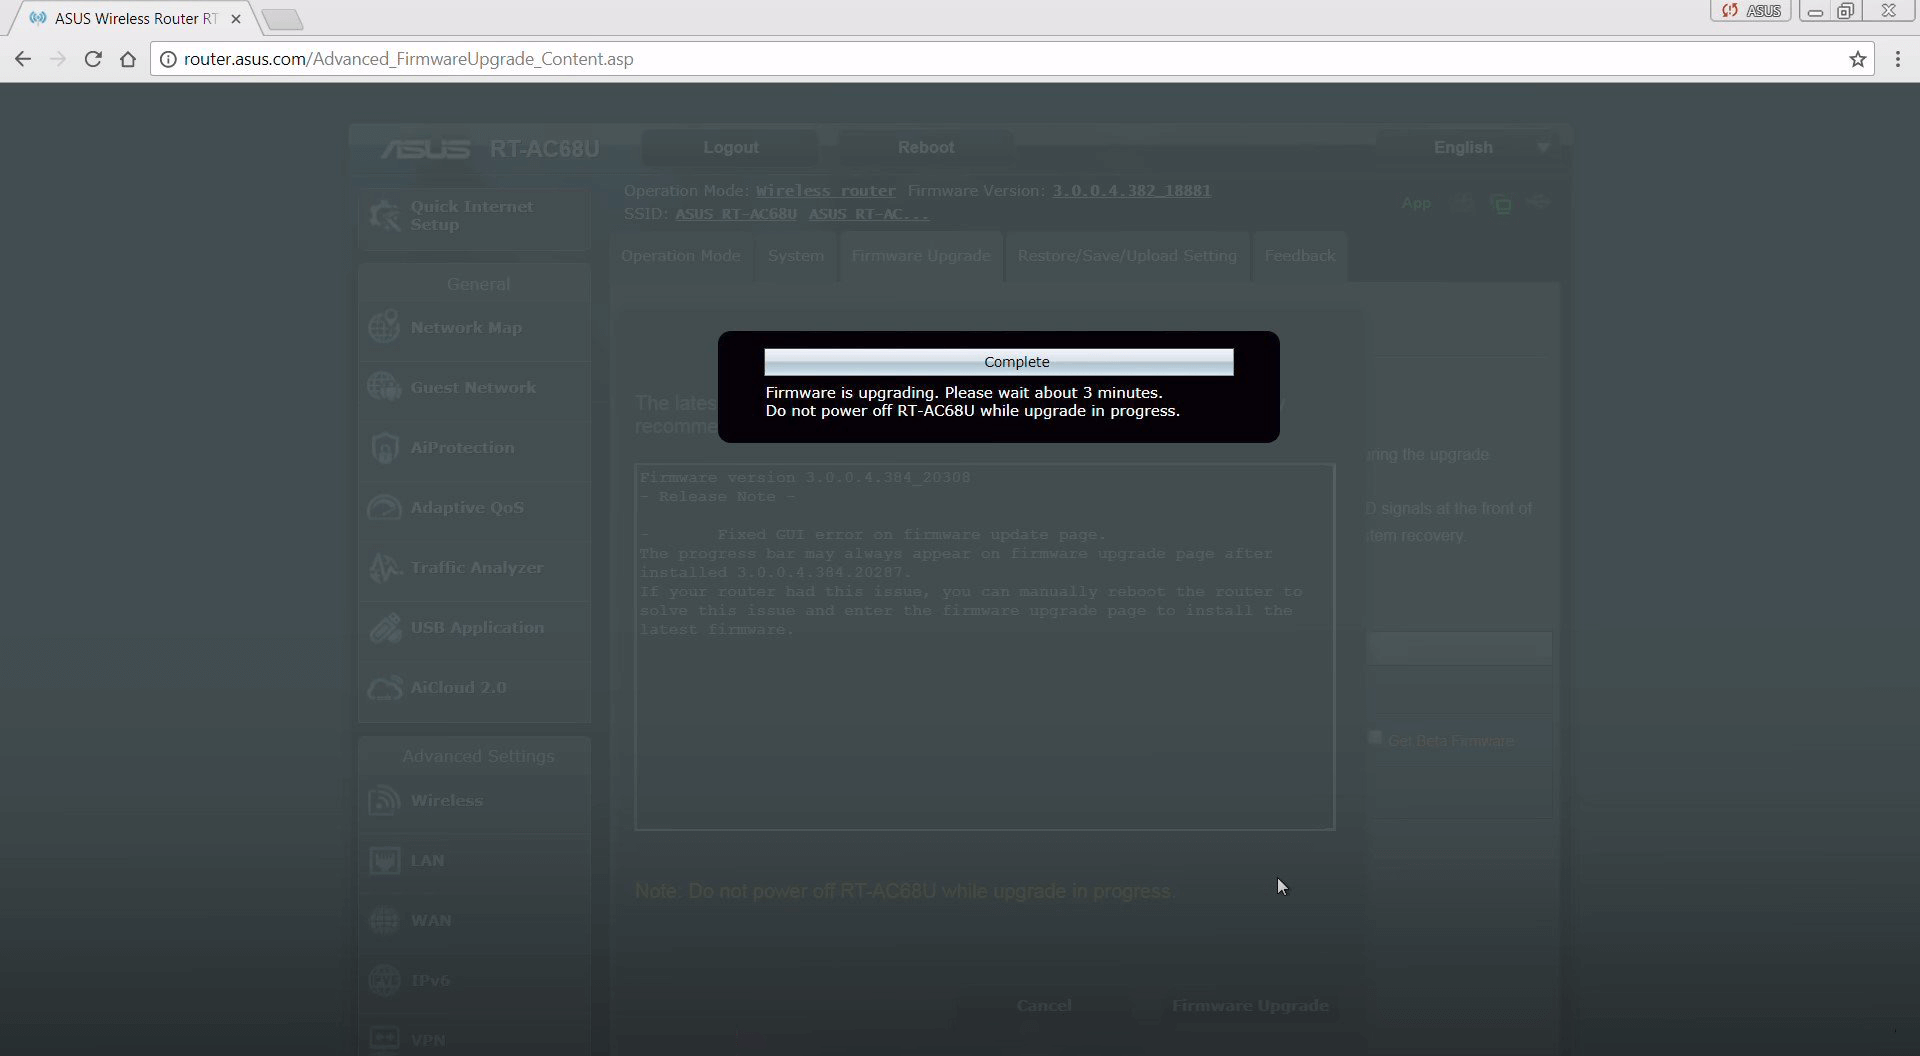
Task: Switch to Operation Mode tab
Action: coord(681,256)
